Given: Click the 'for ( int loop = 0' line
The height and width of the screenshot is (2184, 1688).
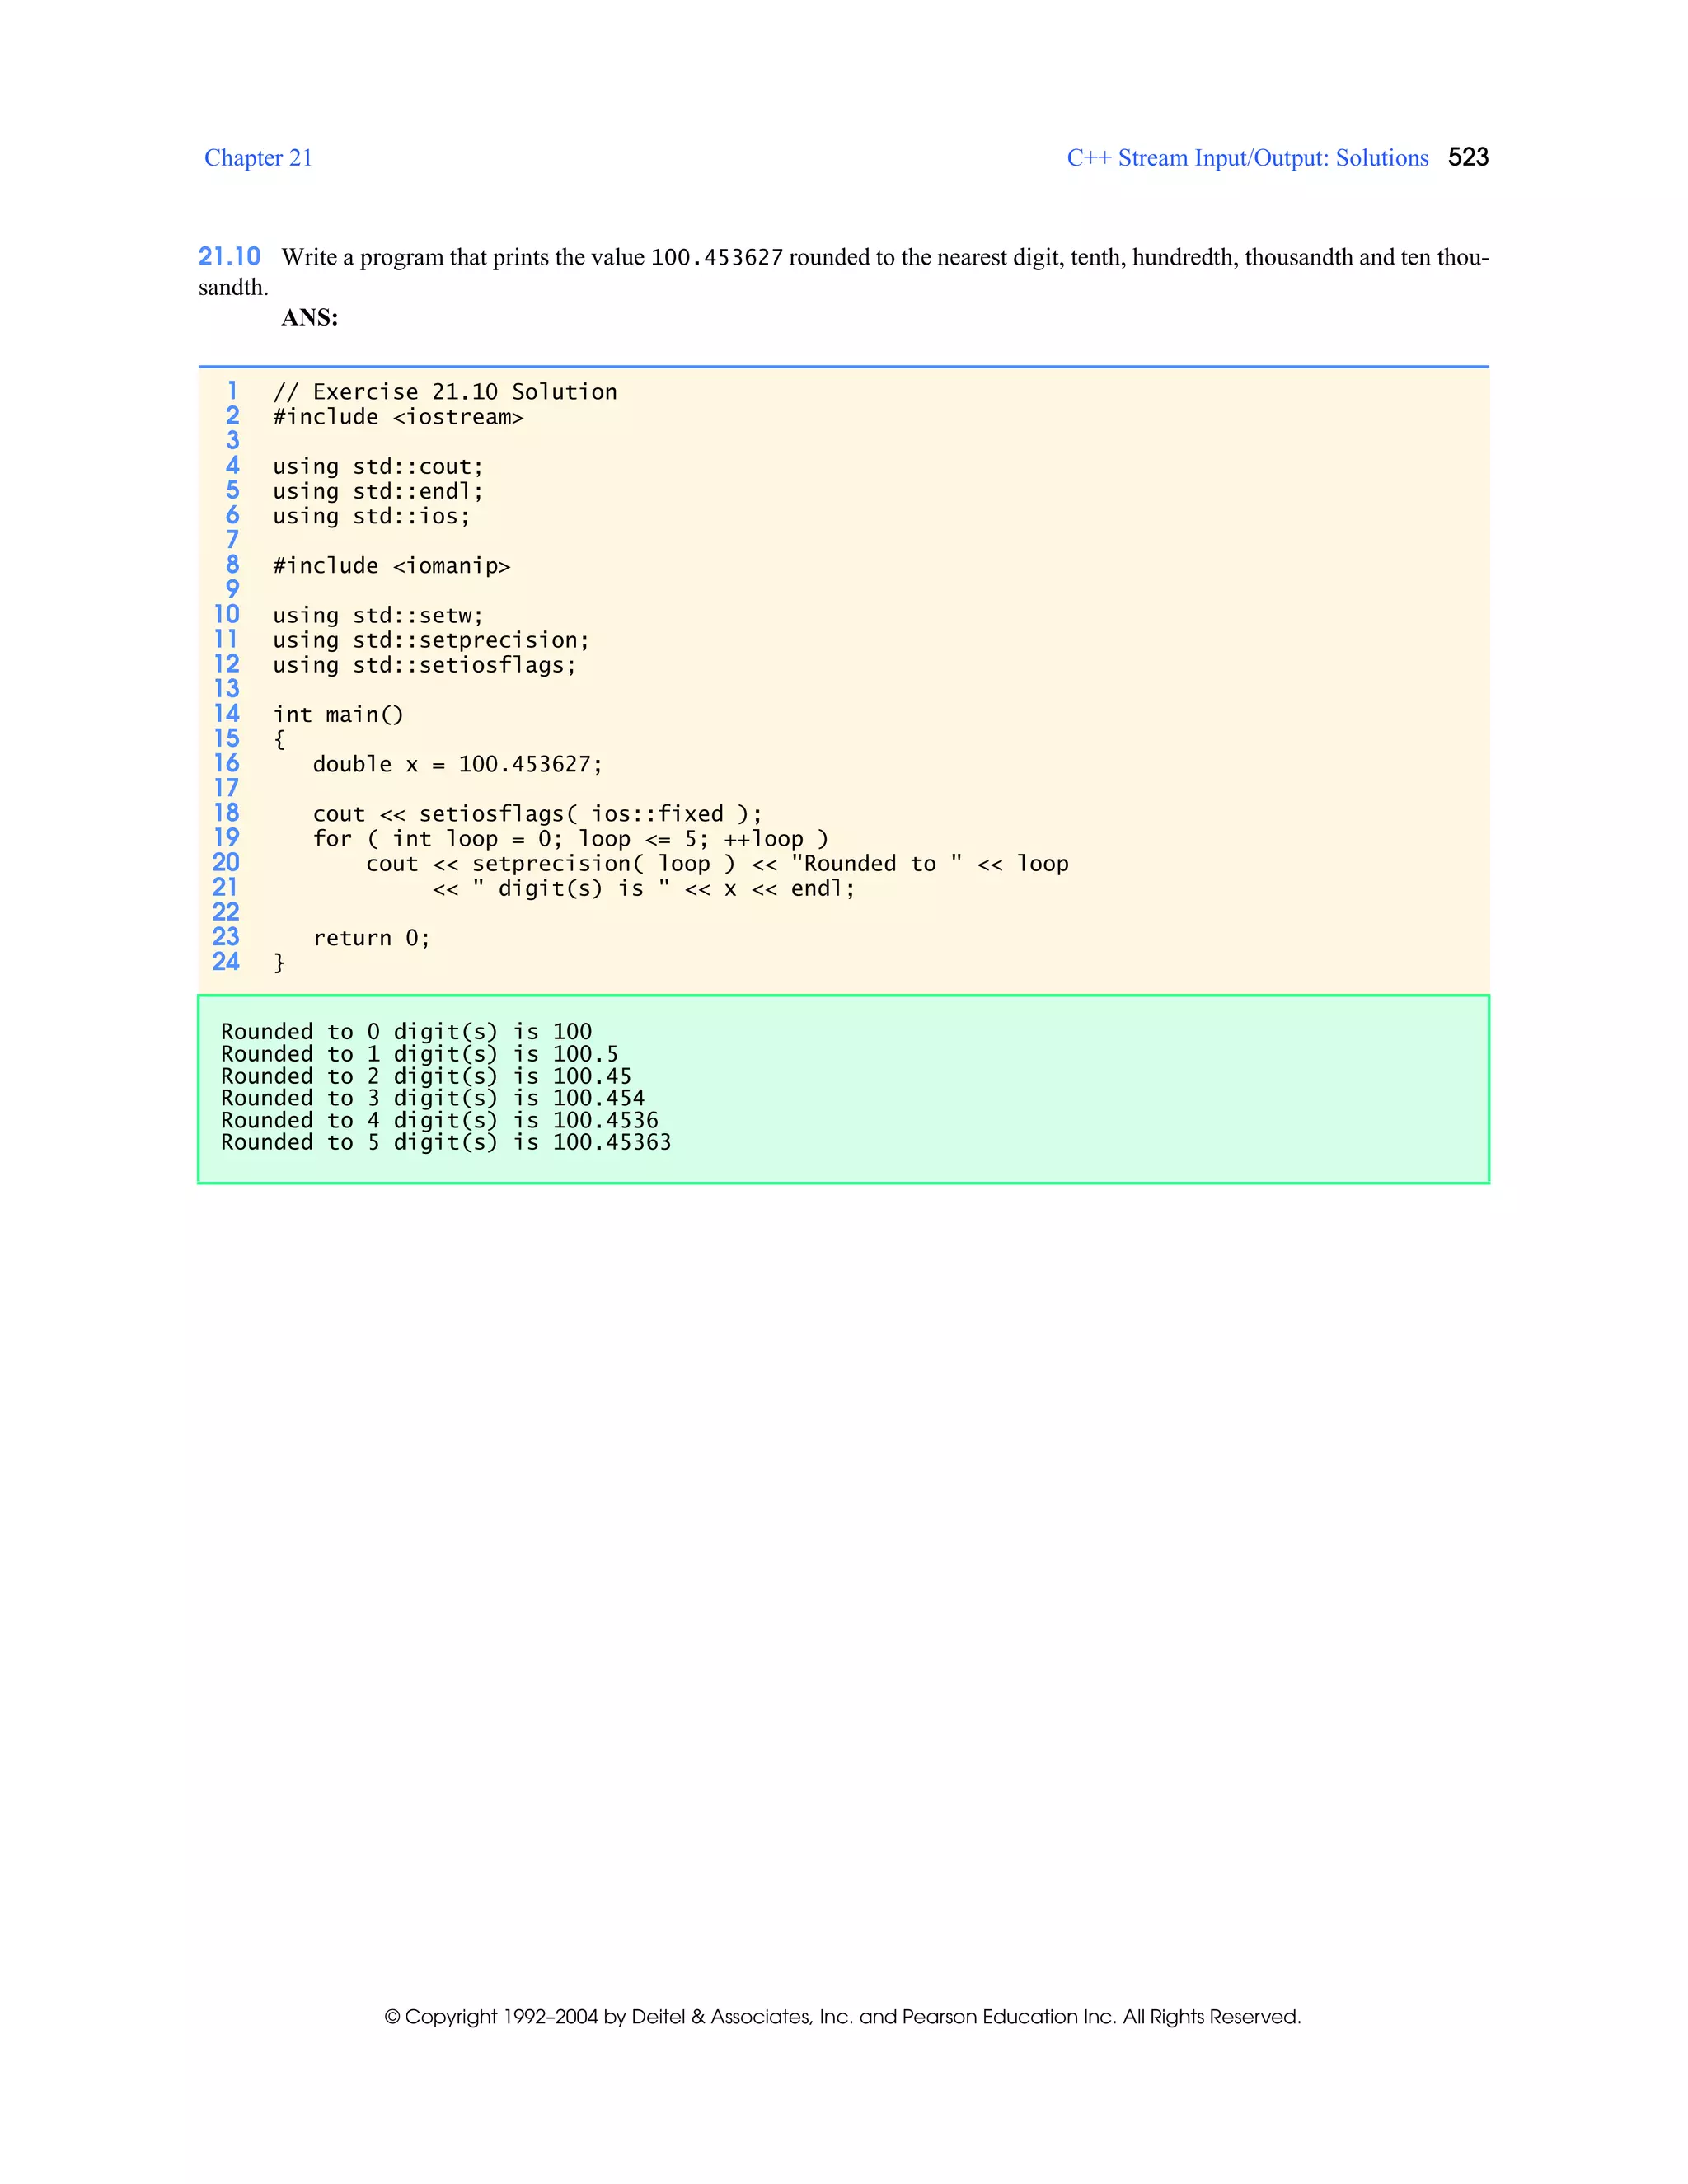Looking at the screenshot, I should tap(571, 839).
